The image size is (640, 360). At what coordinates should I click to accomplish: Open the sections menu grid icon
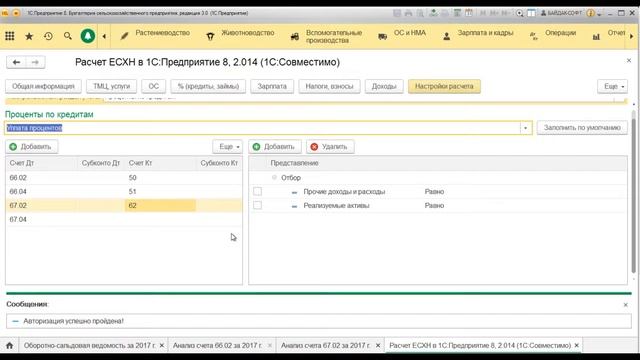pyautogui.click(x=10, y=36)
